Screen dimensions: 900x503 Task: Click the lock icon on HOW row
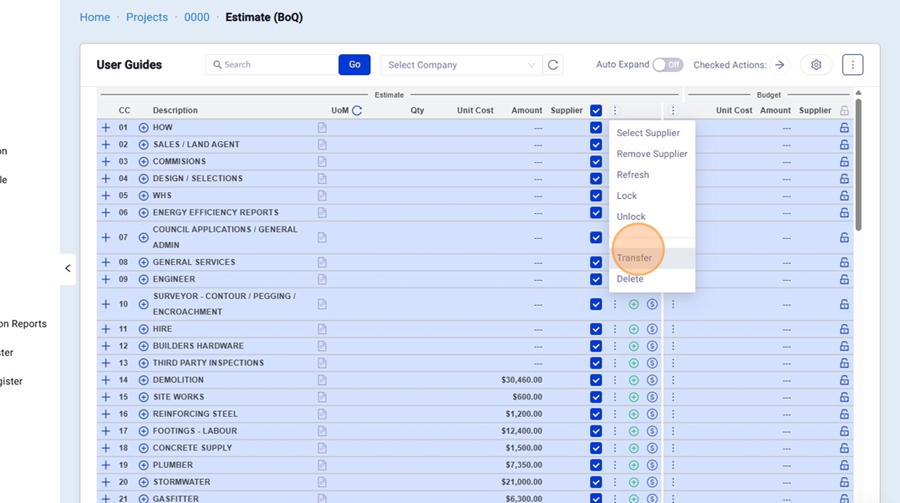click(844, 128)
